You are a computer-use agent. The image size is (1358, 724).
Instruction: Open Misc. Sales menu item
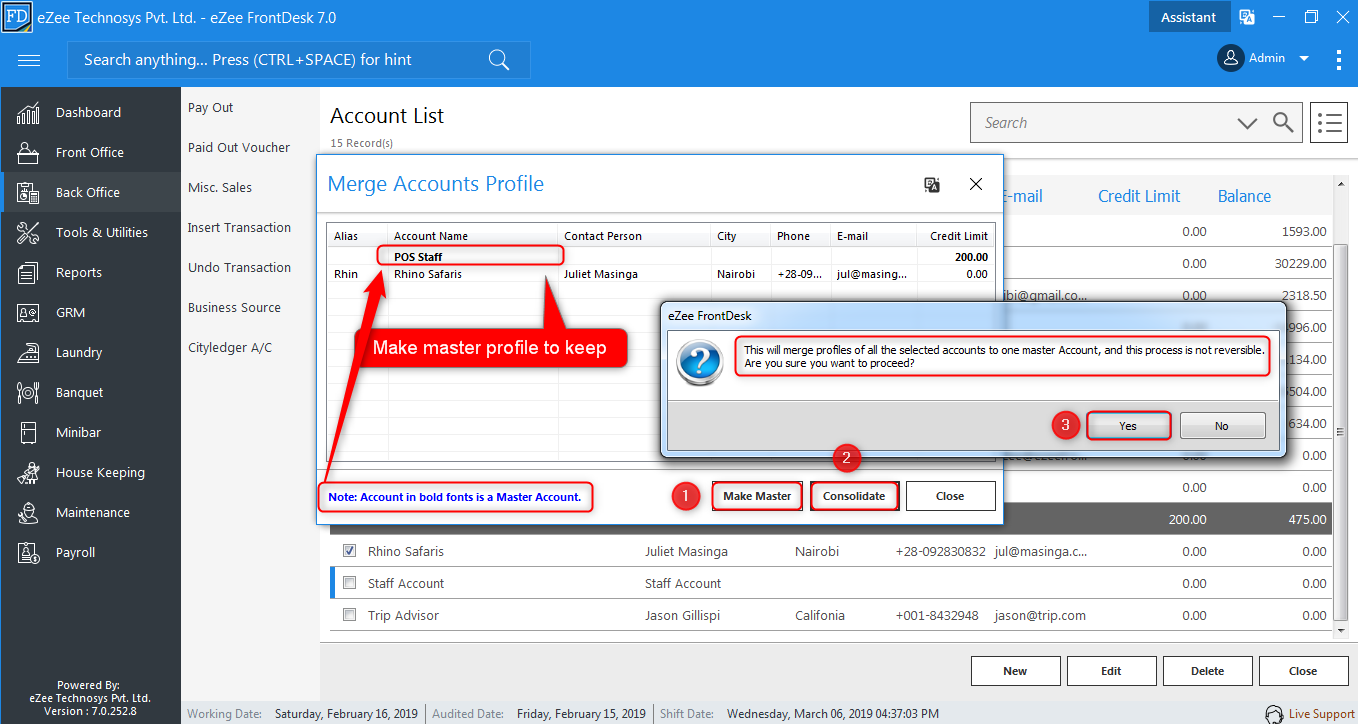click(220, 188)
